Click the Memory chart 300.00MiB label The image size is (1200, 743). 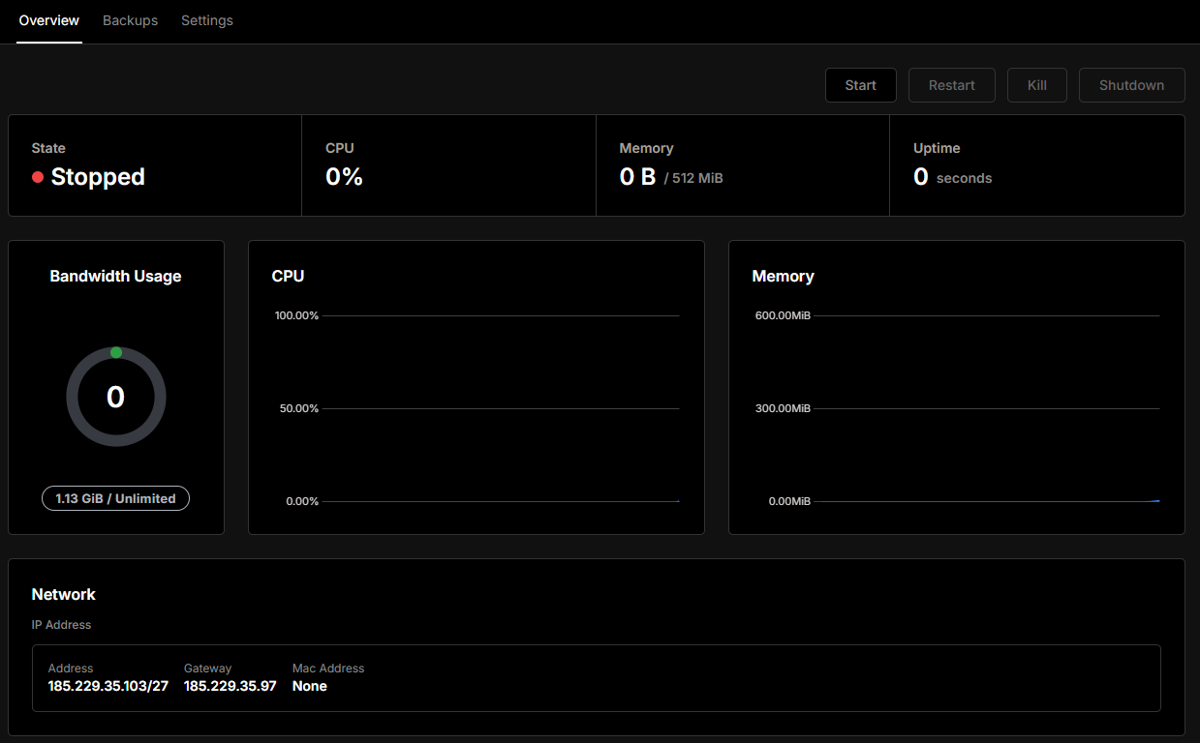782,408
